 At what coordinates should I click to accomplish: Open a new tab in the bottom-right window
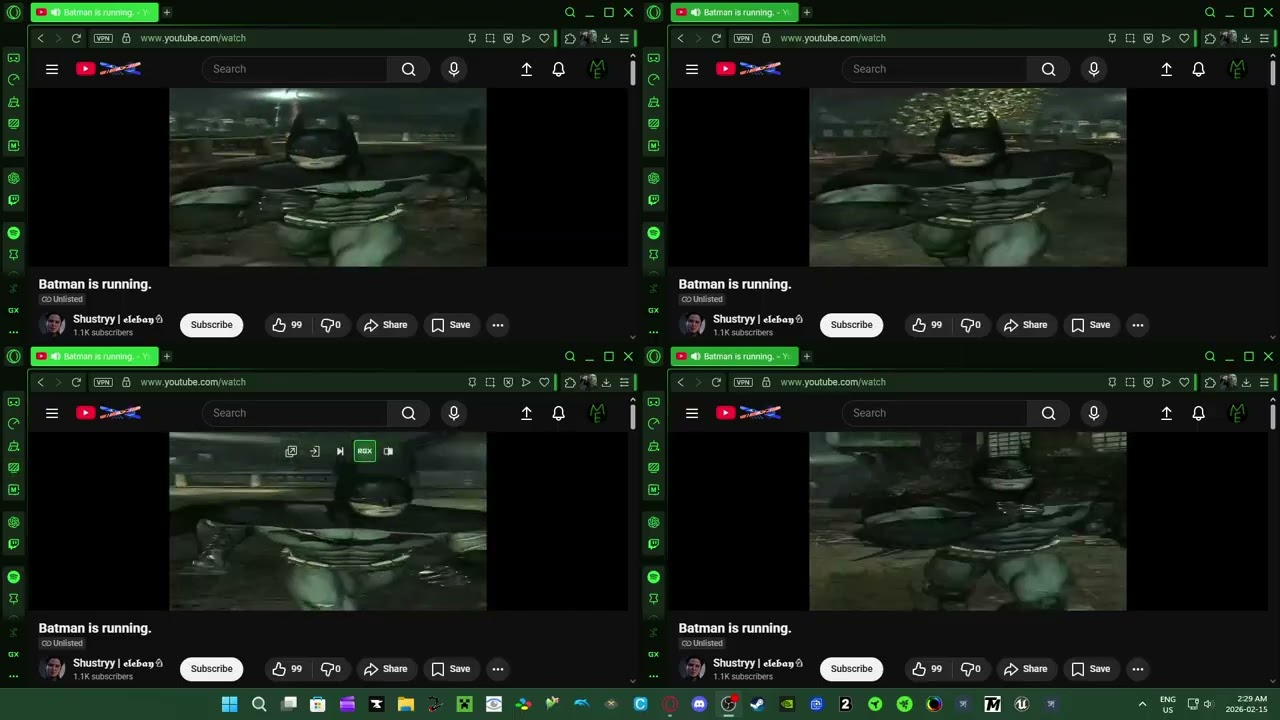point(807,356)
